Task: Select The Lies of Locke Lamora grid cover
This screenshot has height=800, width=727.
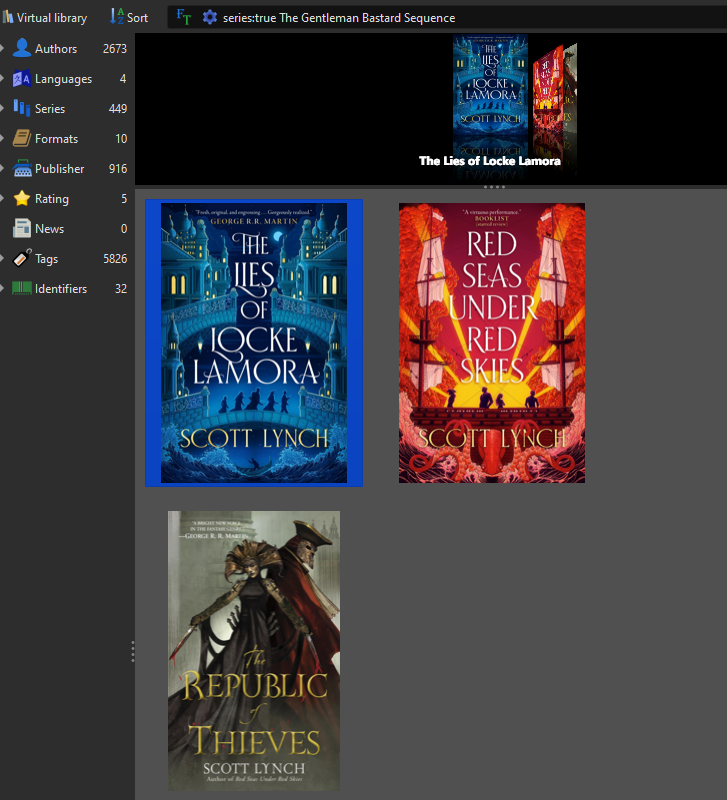Action: coord(254,343)
